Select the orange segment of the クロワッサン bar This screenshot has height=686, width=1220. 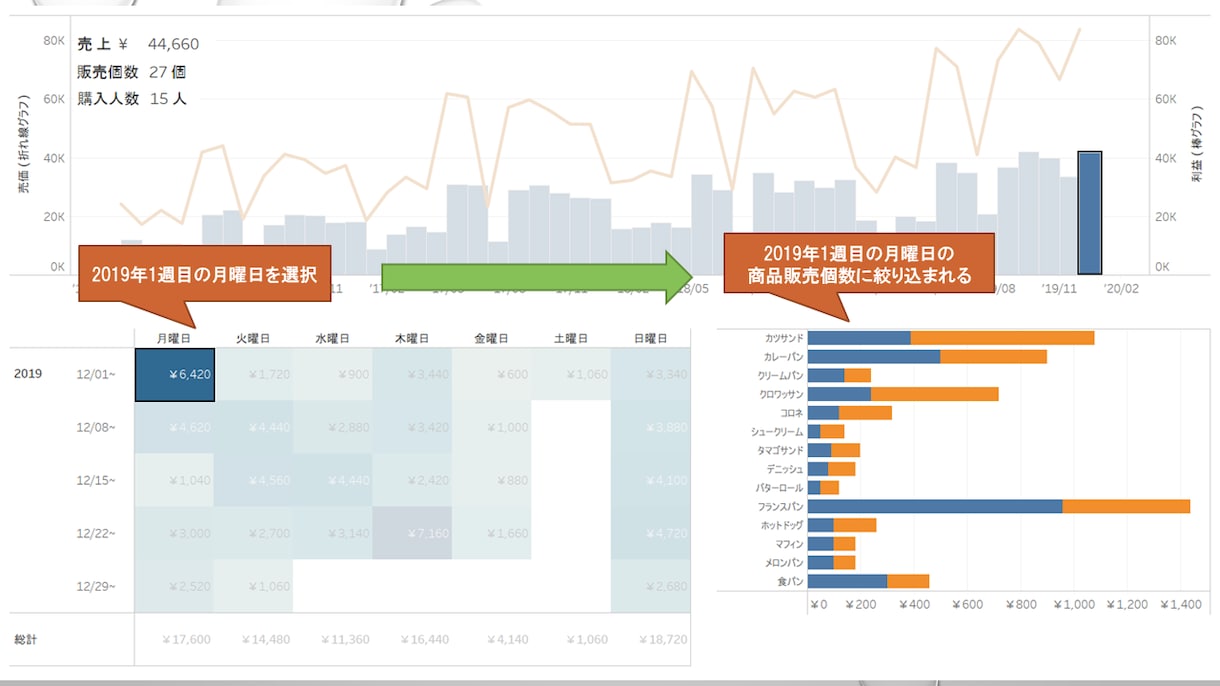coord(935,394)
